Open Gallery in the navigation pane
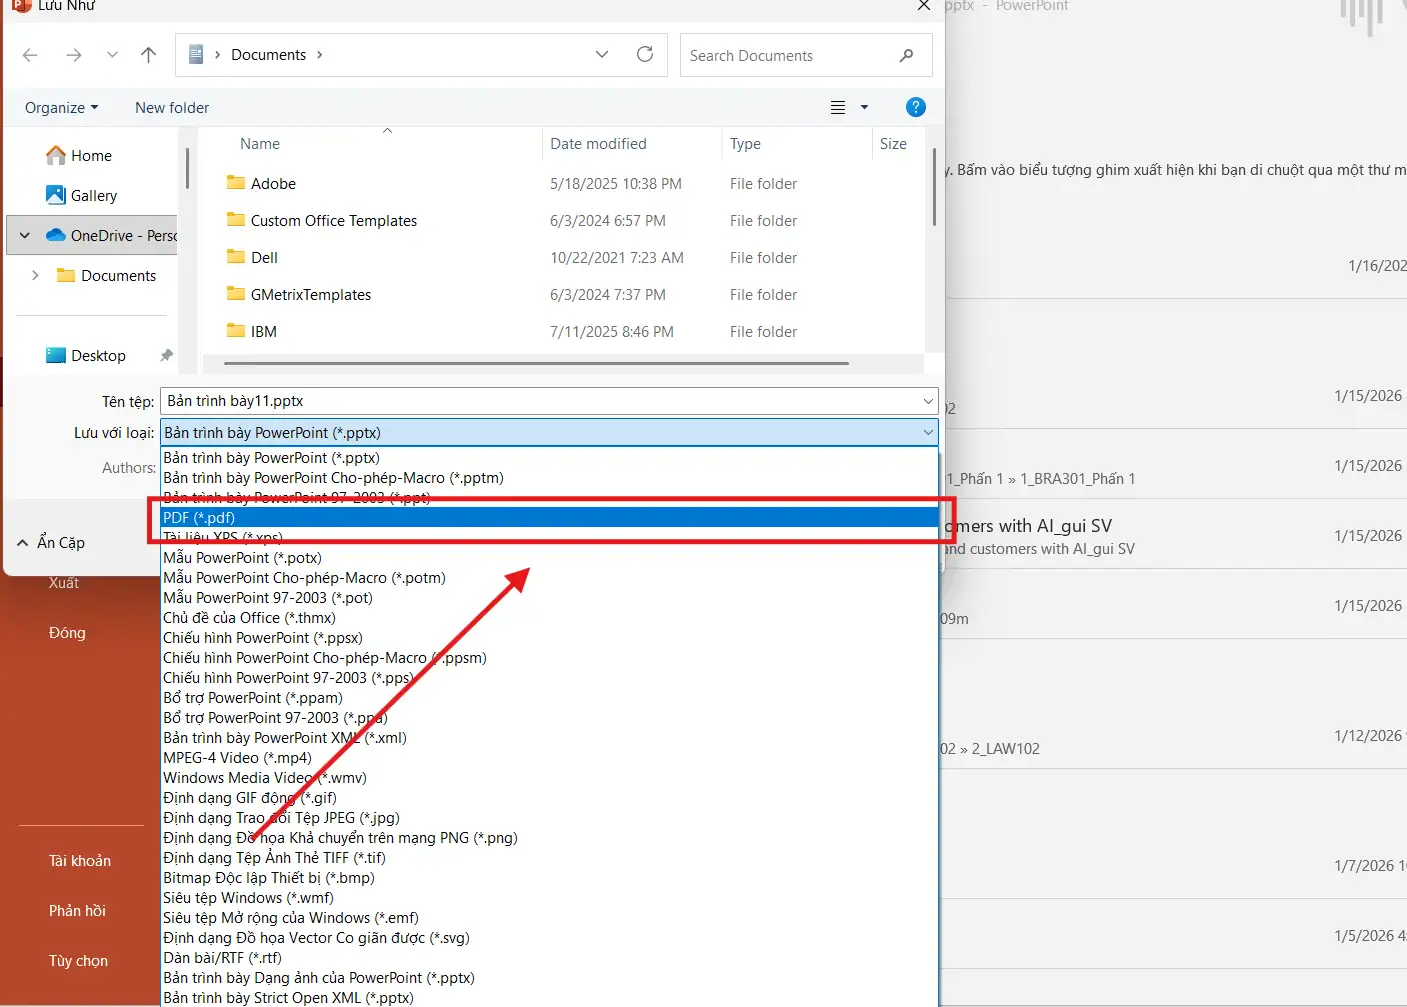 93,196
